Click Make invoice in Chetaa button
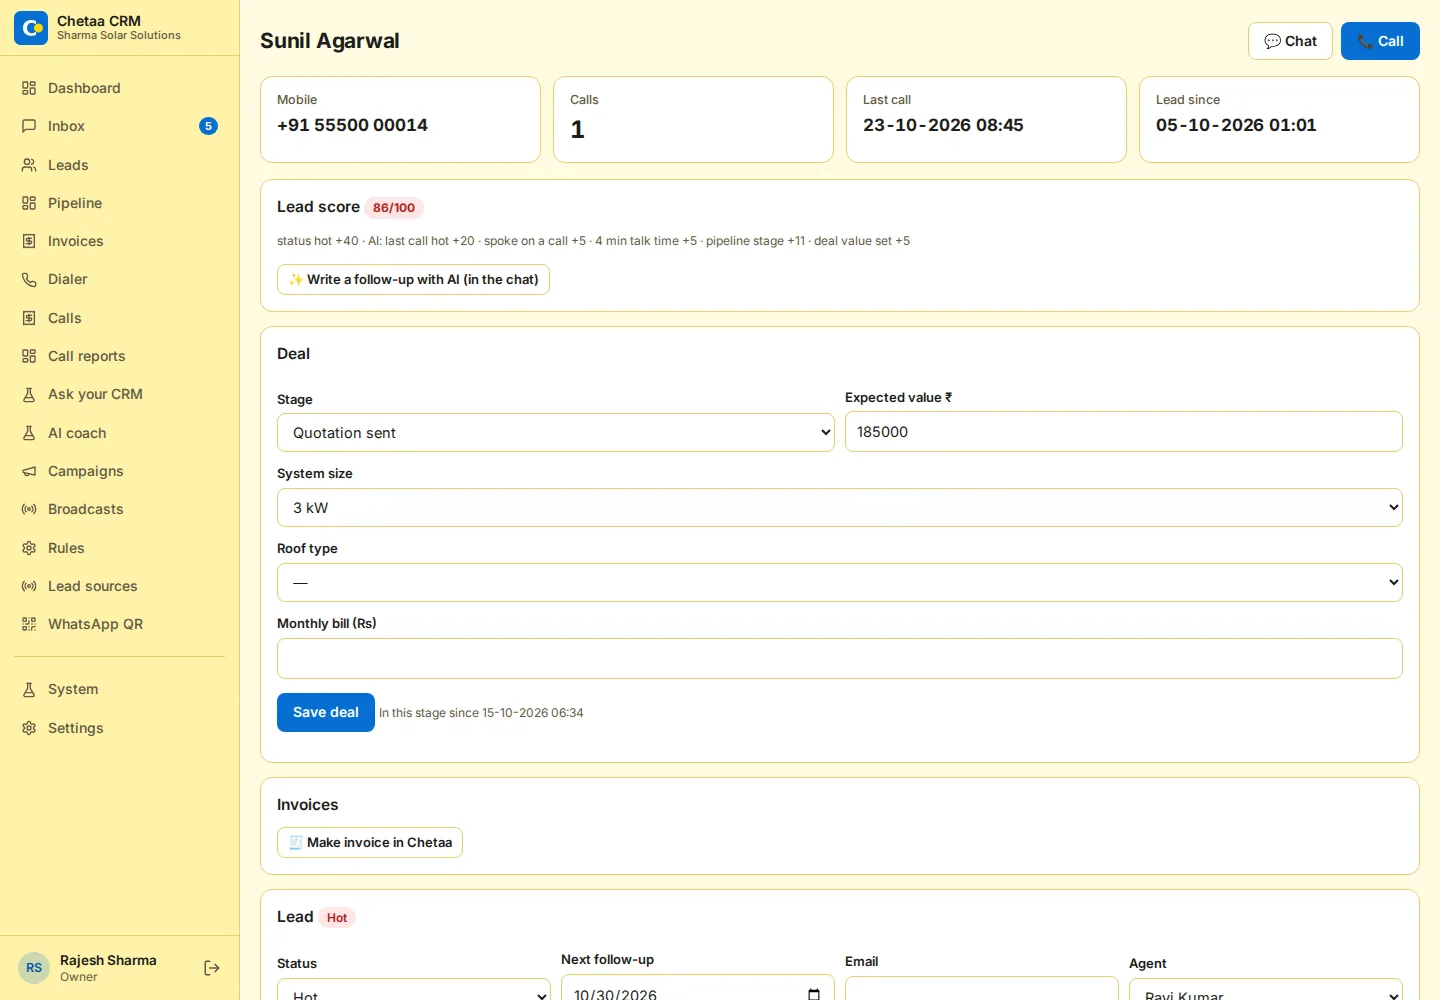 pyautogui.click(x=370, y=842)
